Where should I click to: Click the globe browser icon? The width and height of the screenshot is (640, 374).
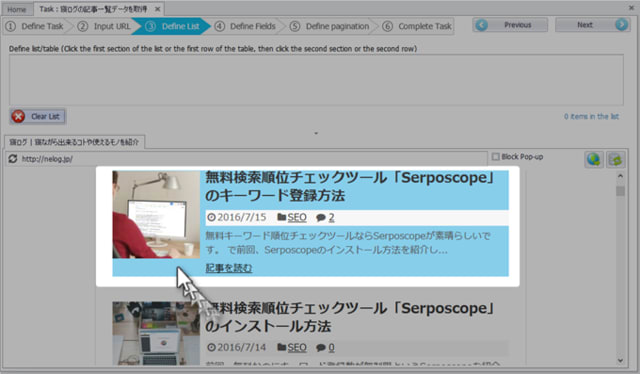pos(593,159)
